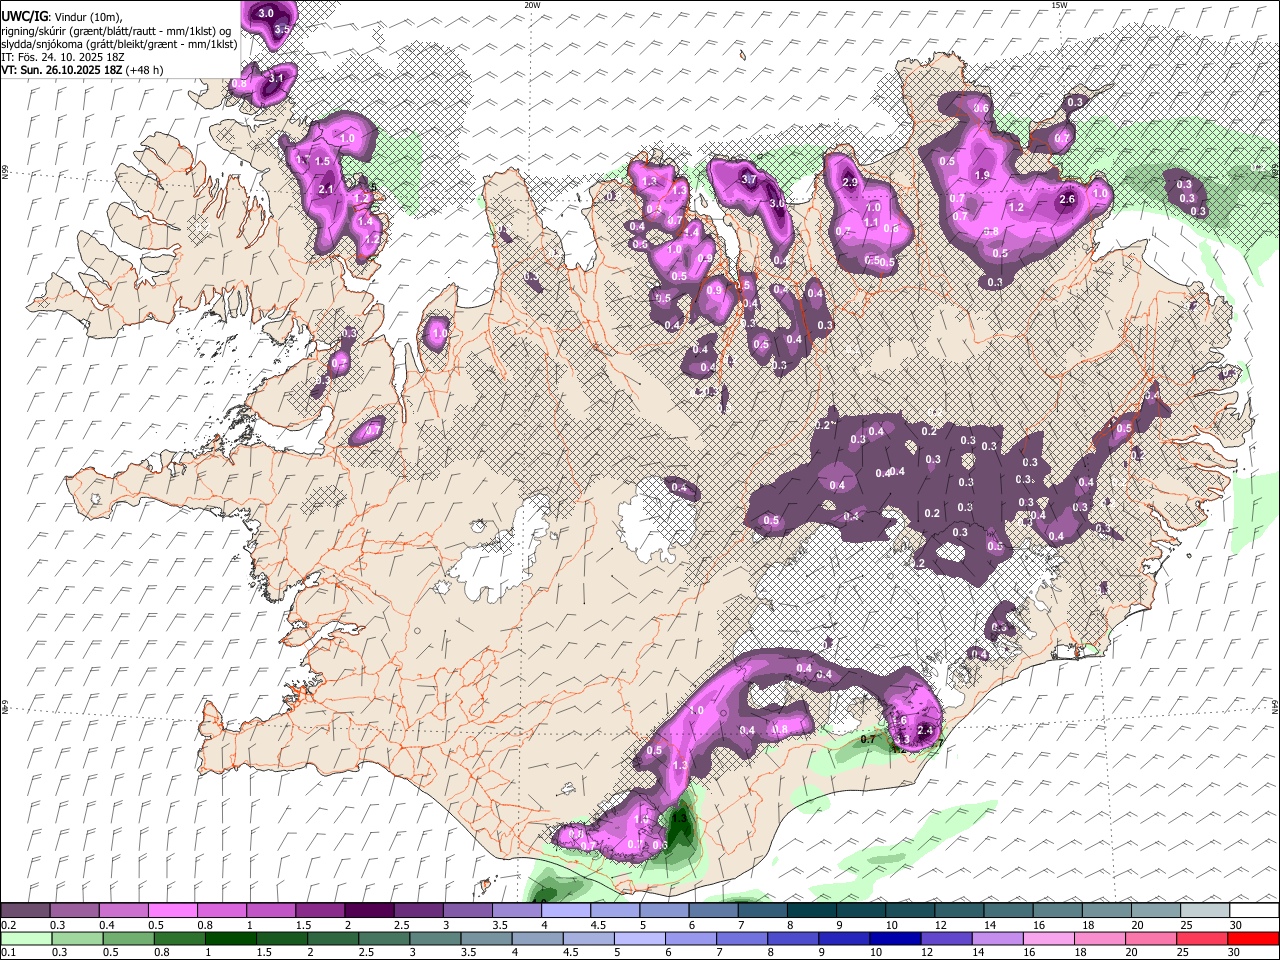Click the 'slydda/snjókoma (grátt/bleikt/grænt - mm/1klst)' text
The height and width of the screenshot is (960, 1280).
(x=119, y=44)
